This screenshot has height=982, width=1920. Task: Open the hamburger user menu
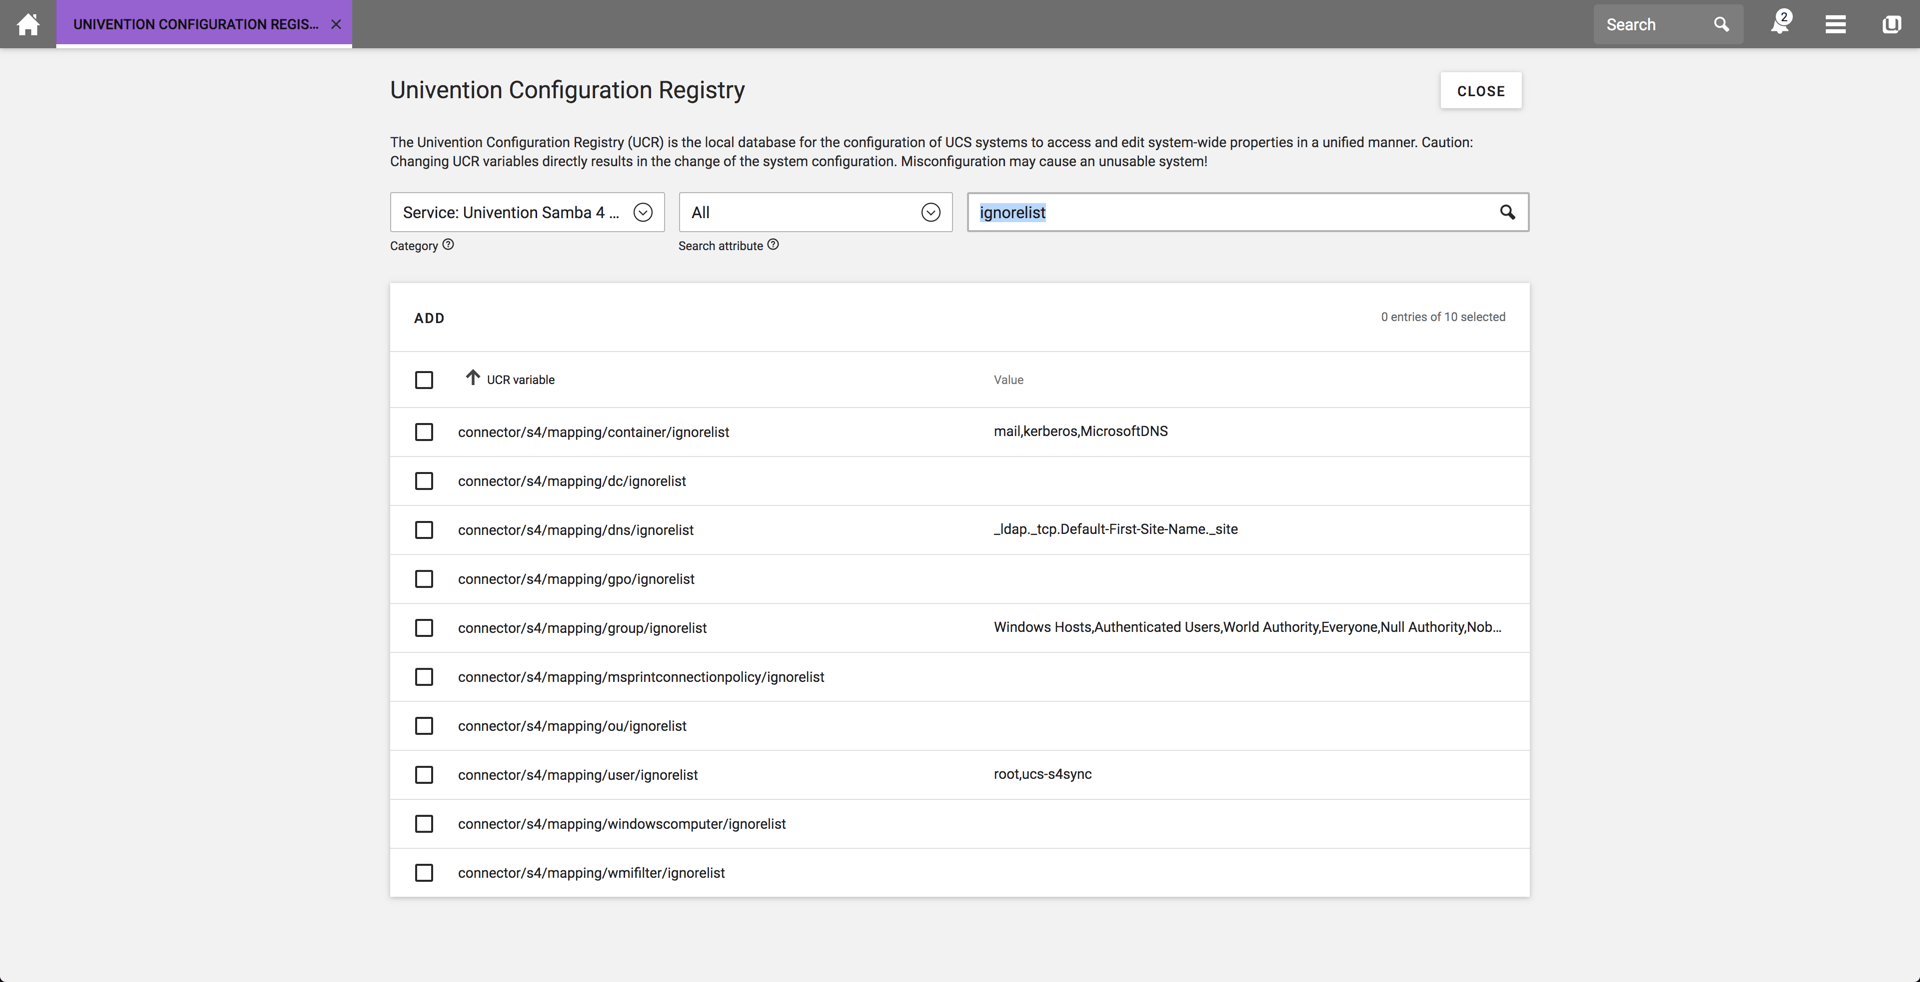(1835, 24)
